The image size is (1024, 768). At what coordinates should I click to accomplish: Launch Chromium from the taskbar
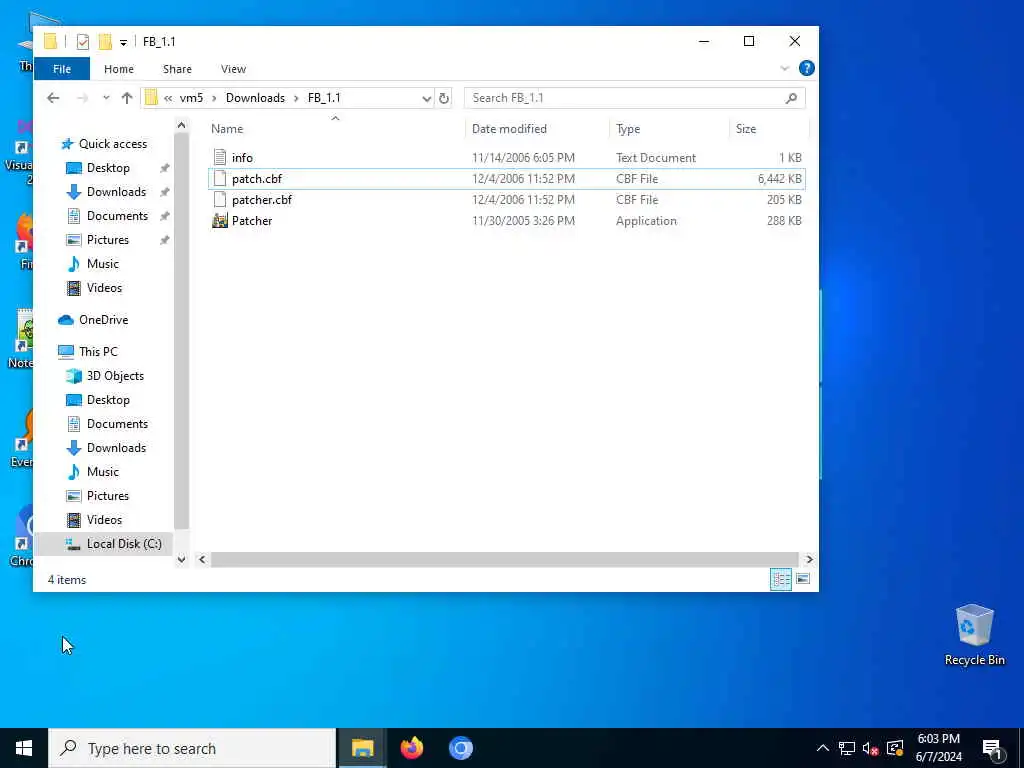click(460, 748)
